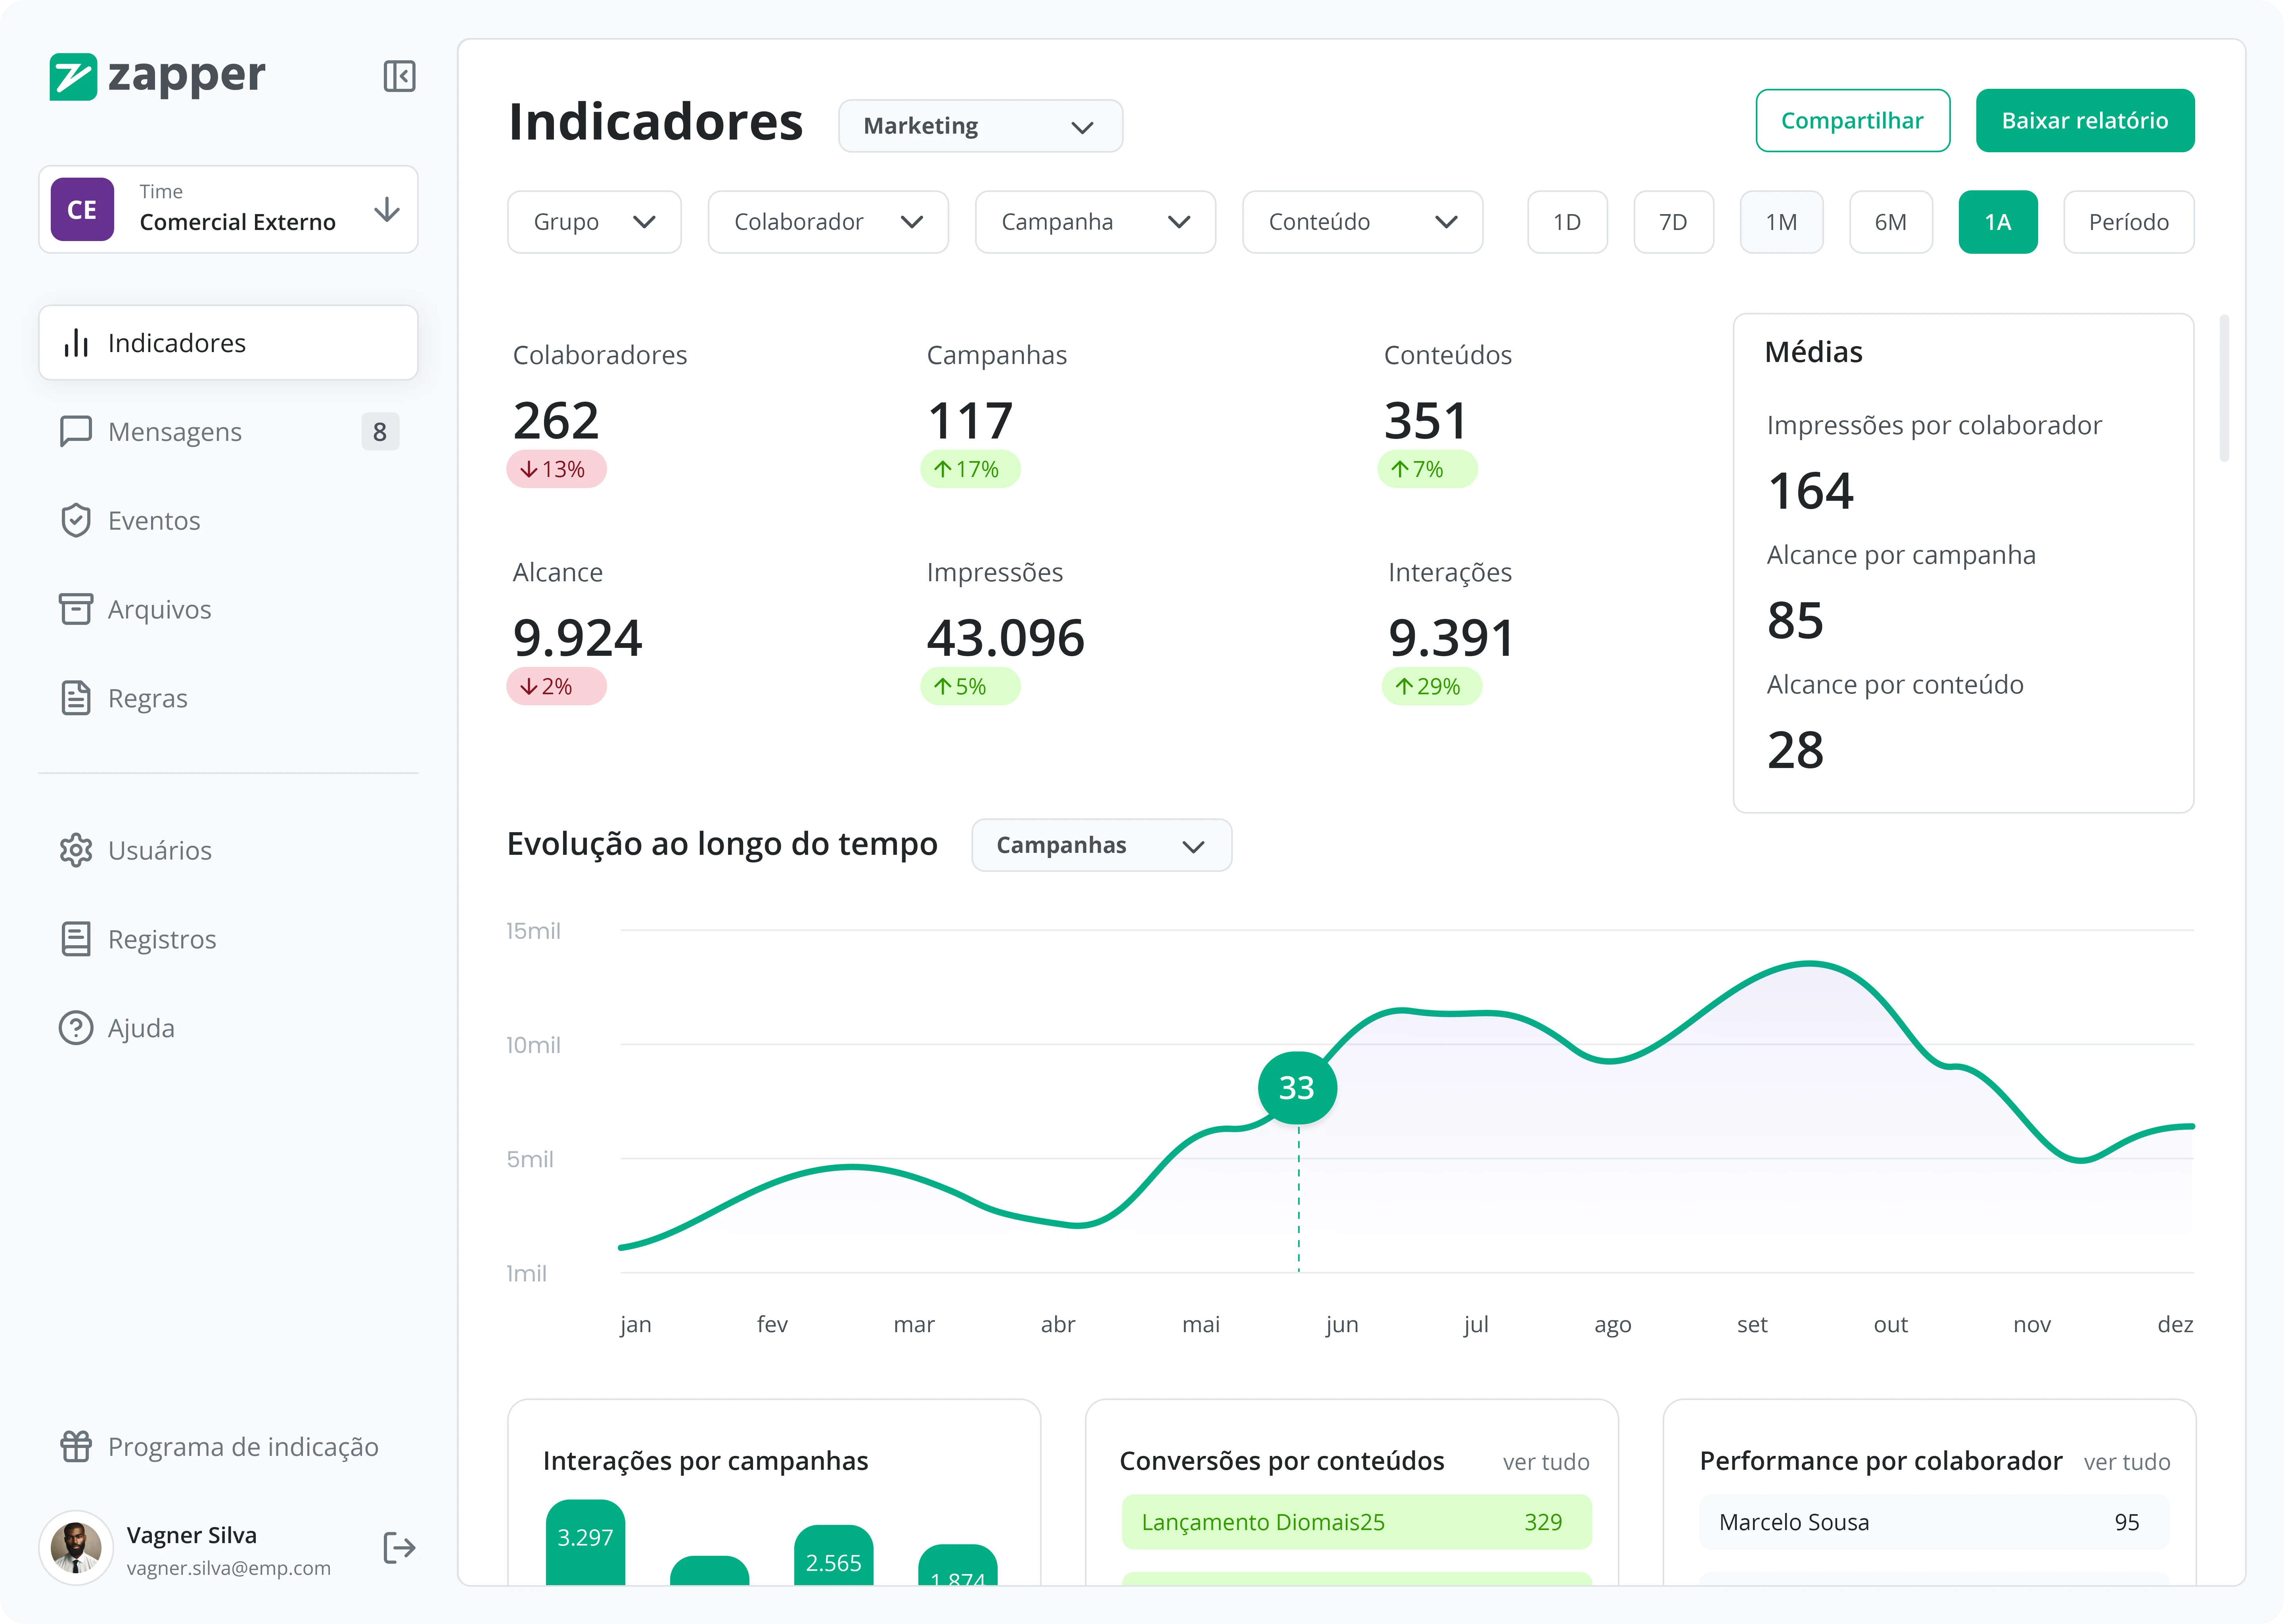Click ver tudo for Performance por colaborador
Screen dimensions: 2284x1624
(x=2126, y=1462)
